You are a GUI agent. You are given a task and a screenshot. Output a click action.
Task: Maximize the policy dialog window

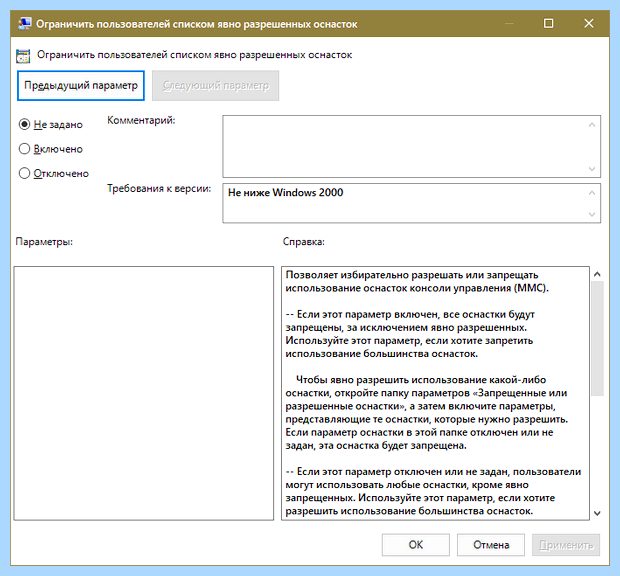coord(548,24)
